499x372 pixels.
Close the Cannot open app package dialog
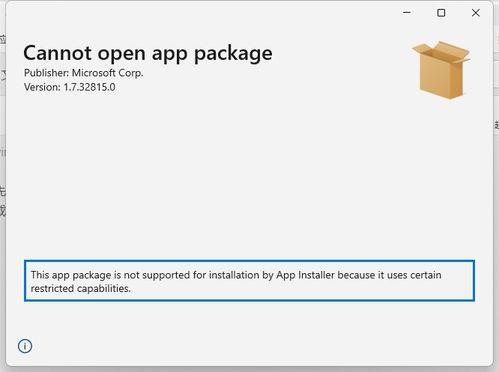coord(476,13)
